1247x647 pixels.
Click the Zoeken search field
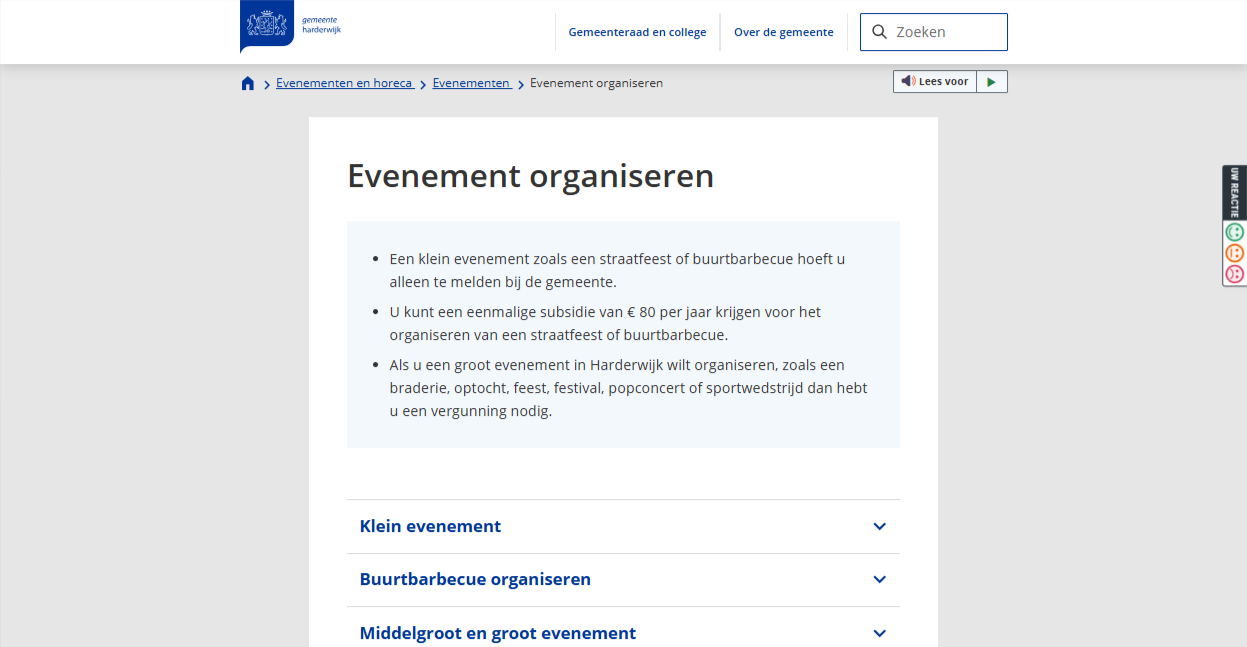tap(934, 32)
